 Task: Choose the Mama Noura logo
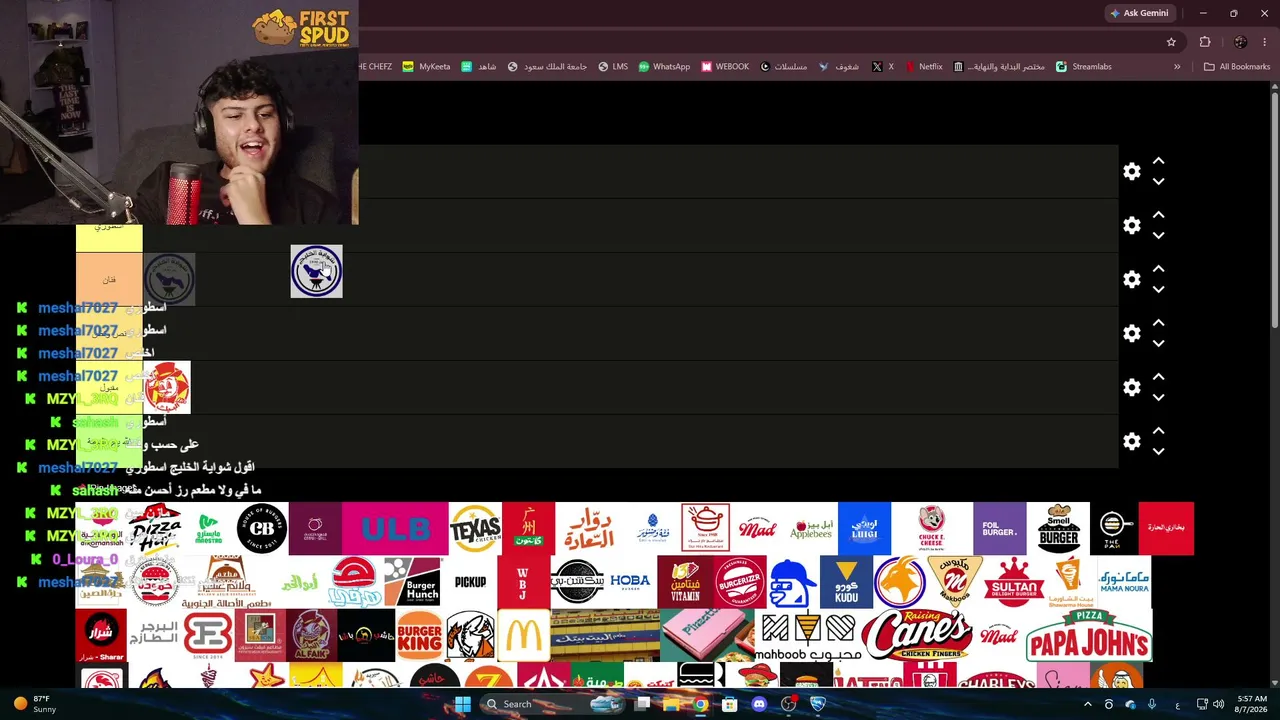coord(1124,582)
